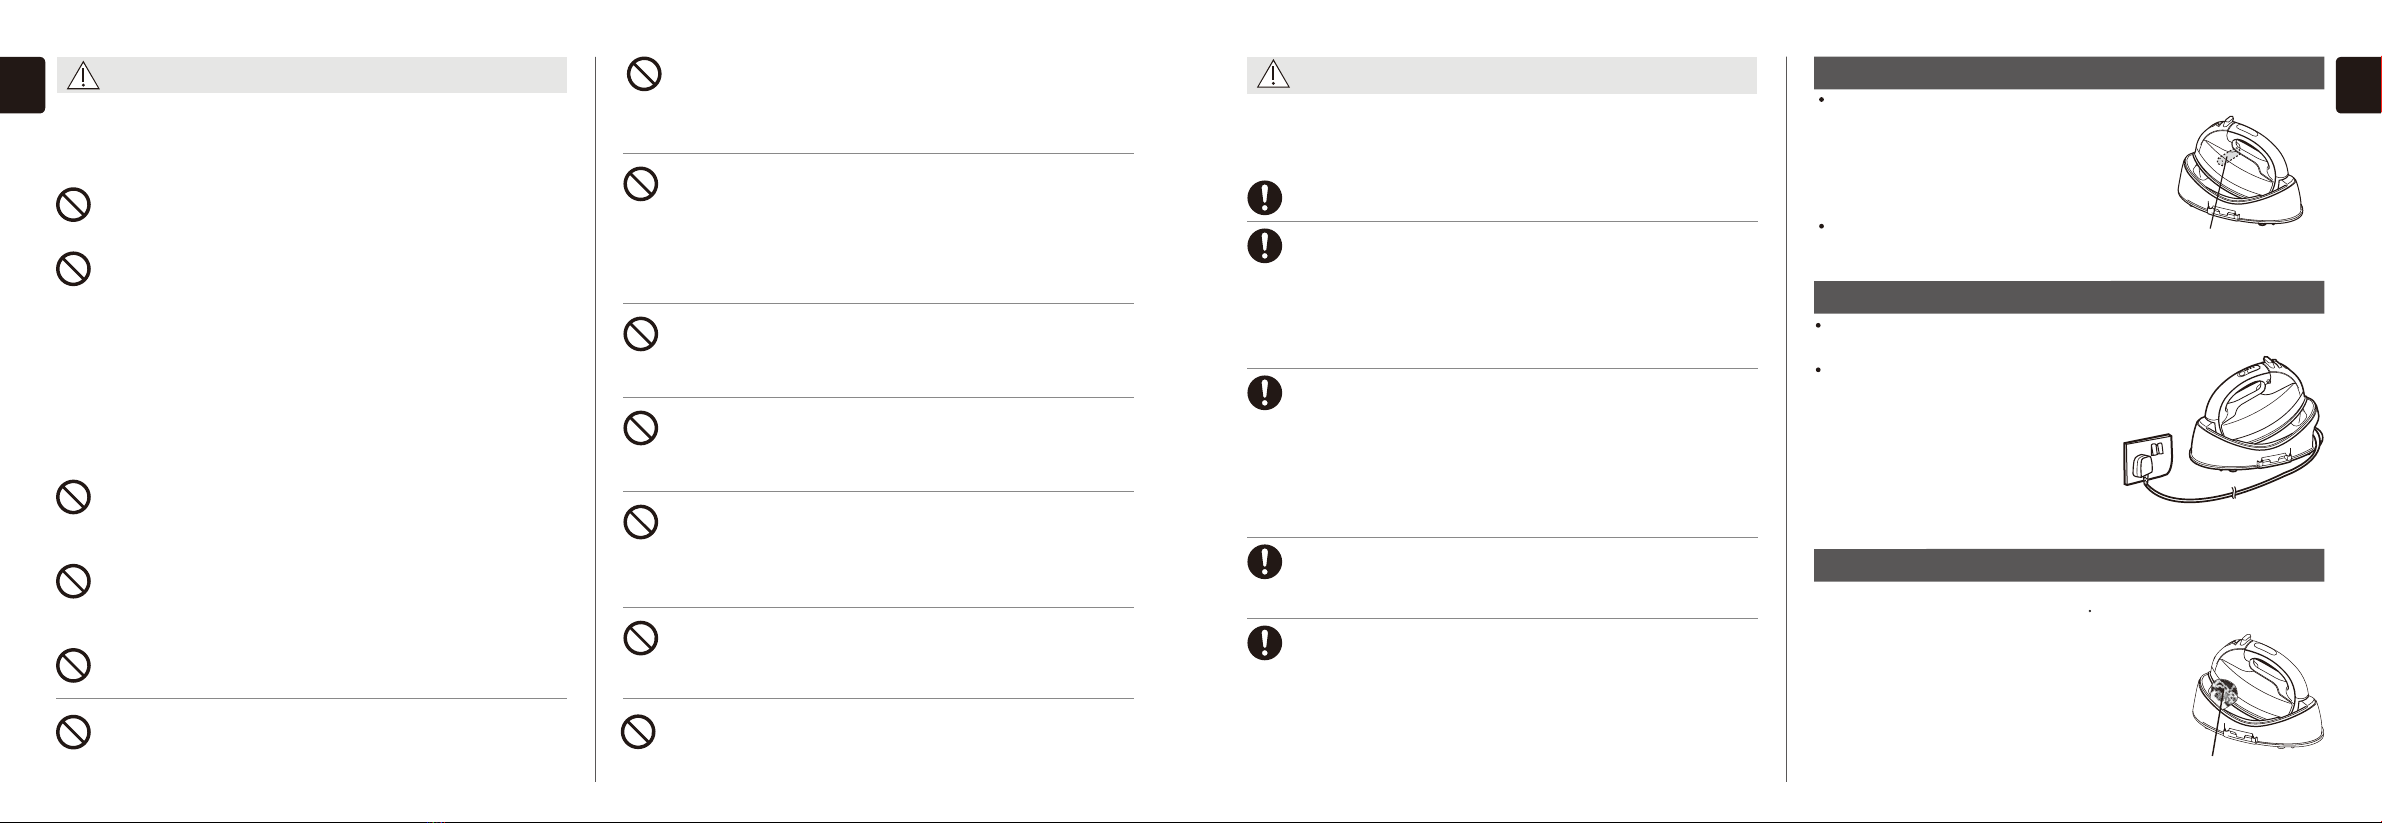Image resolution: width=2382 pixels, height=823 pixels.
Task: Select the bottom prohibition icon in the middle column
Action: tap(639, 732)
